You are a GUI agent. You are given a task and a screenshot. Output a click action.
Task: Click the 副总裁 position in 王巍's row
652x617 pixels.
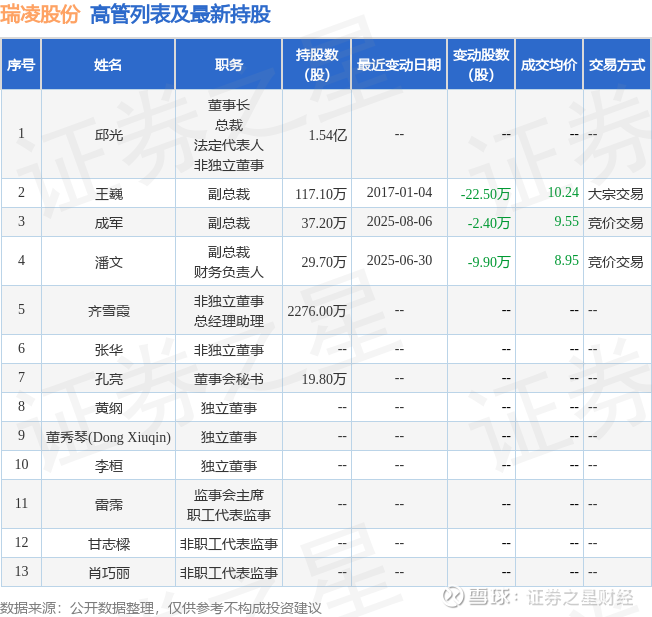click(229, 193)
